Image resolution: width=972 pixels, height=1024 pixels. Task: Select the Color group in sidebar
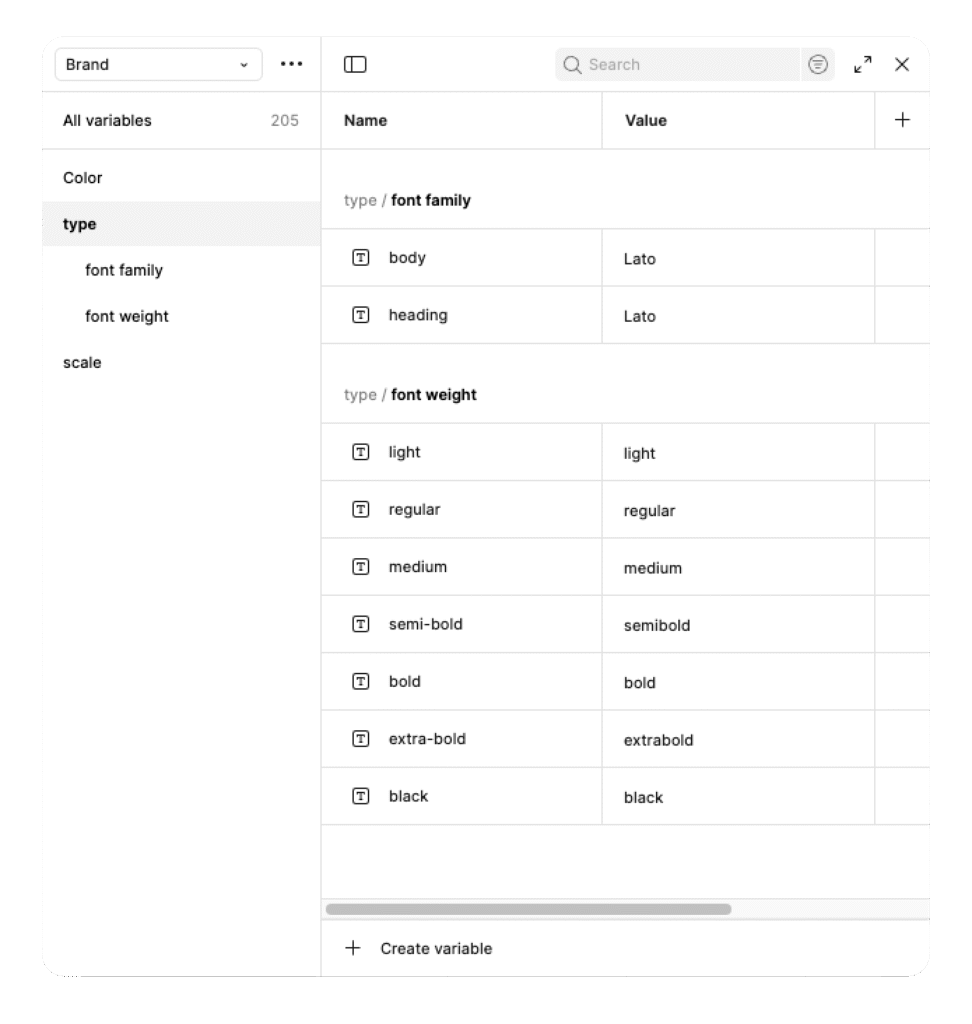83,178
